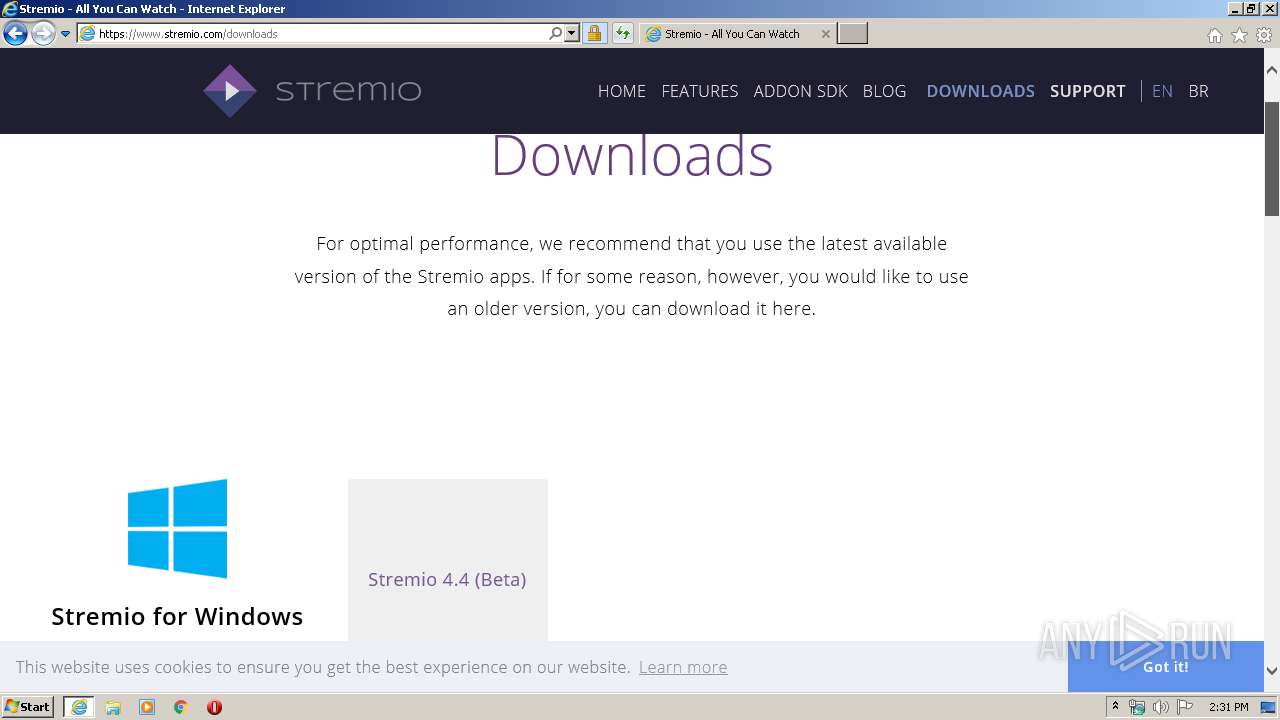Click the volume speaker tray icon
1280x720 pixels.
(x=1160, y=707)
